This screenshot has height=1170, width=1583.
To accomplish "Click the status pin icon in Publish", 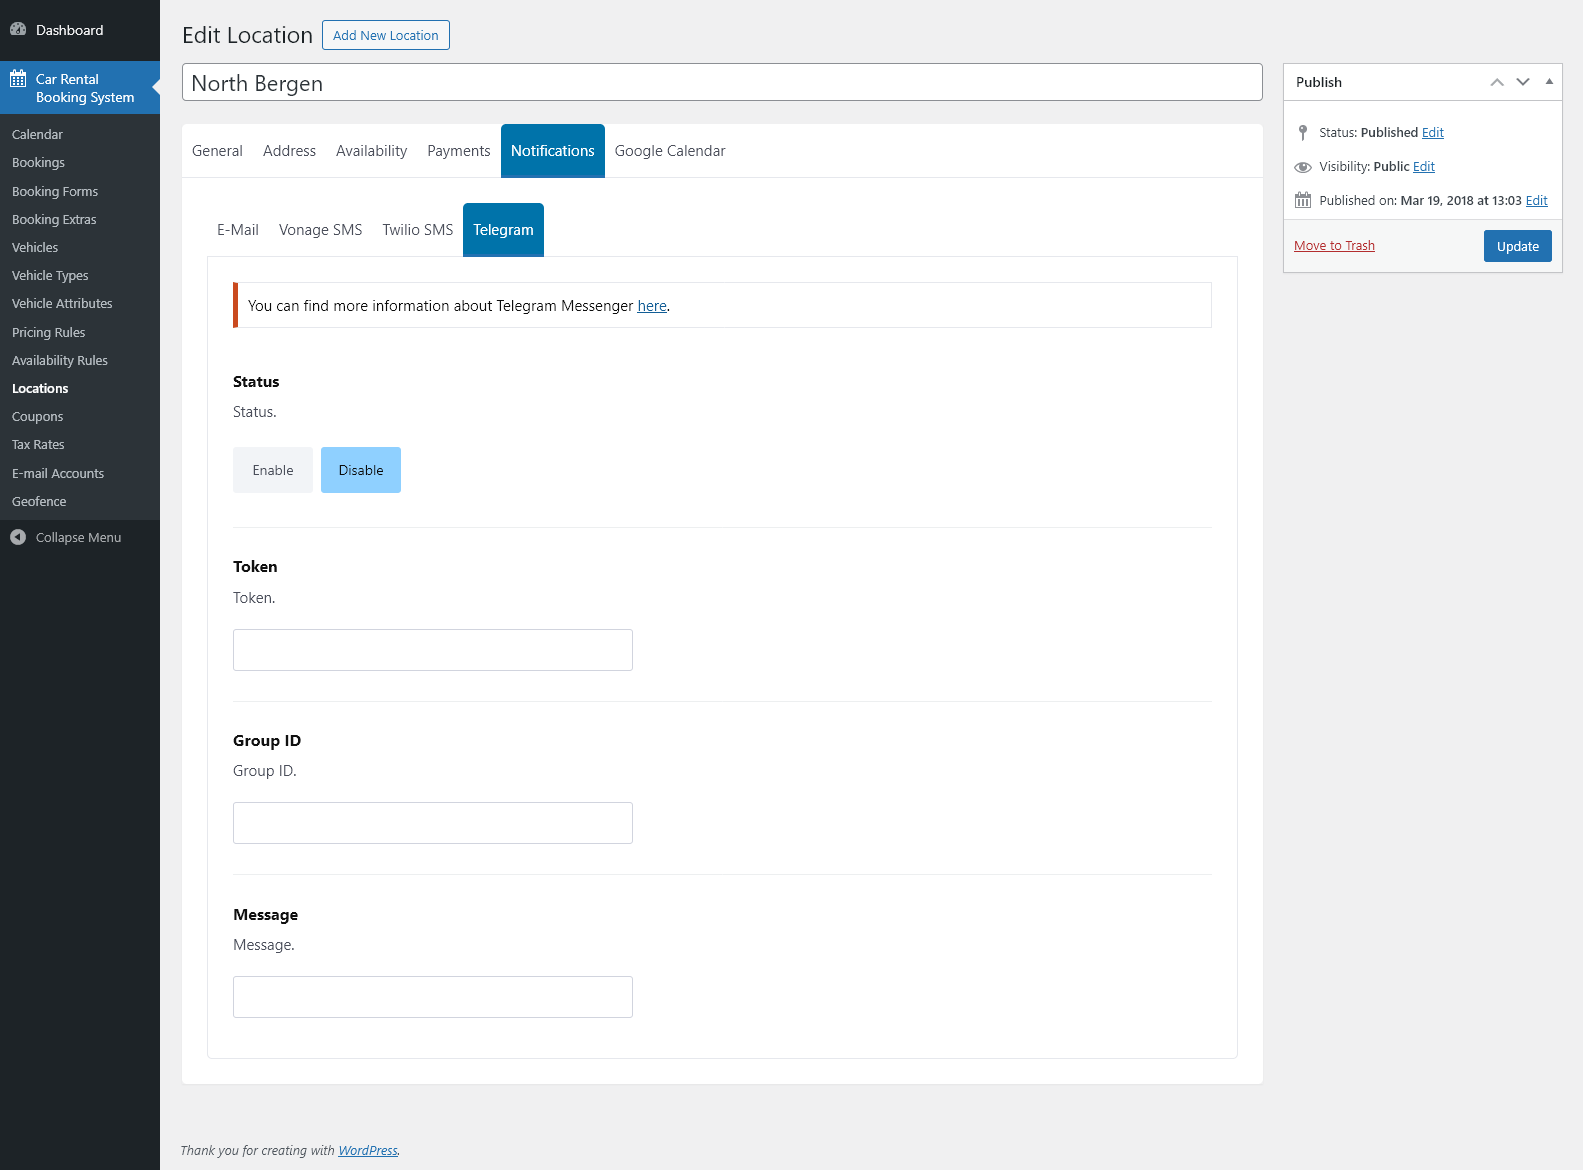I will (1303, 132).
